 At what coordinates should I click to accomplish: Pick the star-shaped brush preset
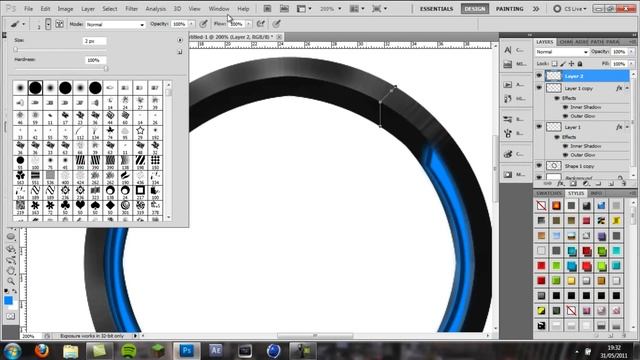(x=140, y=131)
